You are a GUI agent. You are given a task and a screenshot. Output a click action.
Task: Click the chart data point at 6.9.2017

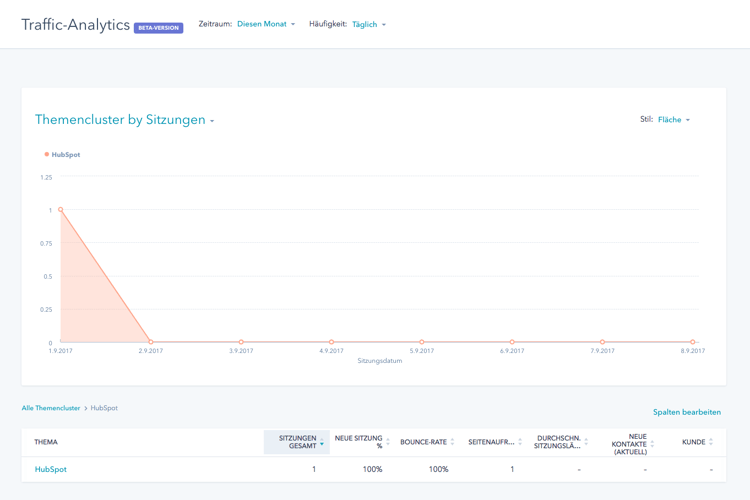(512, 342)
